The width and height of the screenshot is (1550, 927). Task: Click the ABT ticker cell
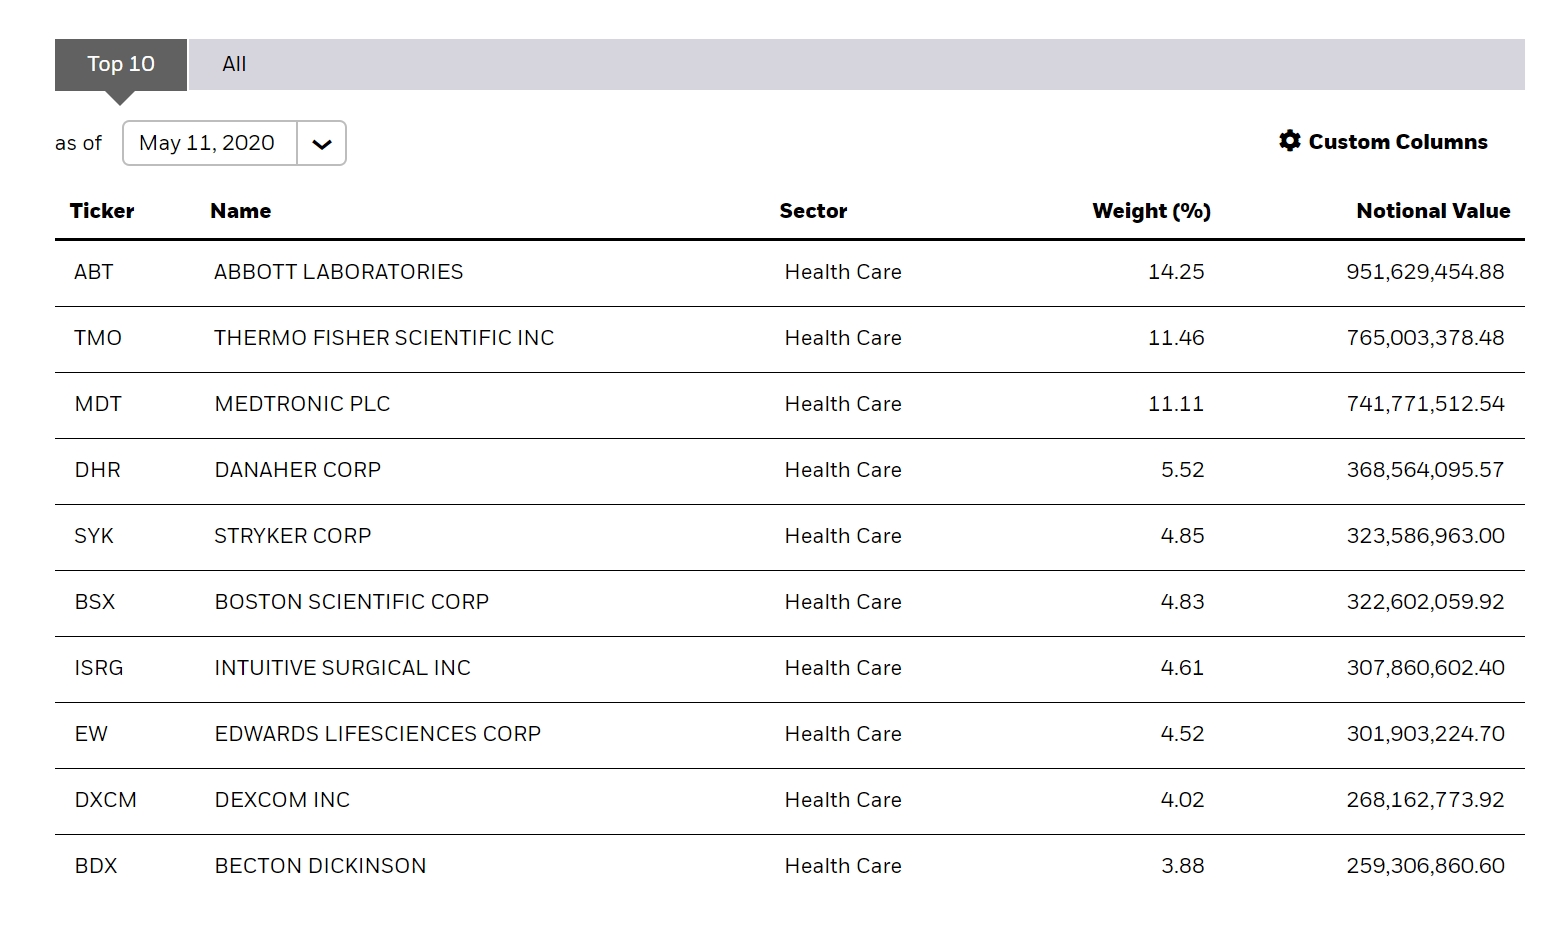pyautogui.click(x=94, y=272)
